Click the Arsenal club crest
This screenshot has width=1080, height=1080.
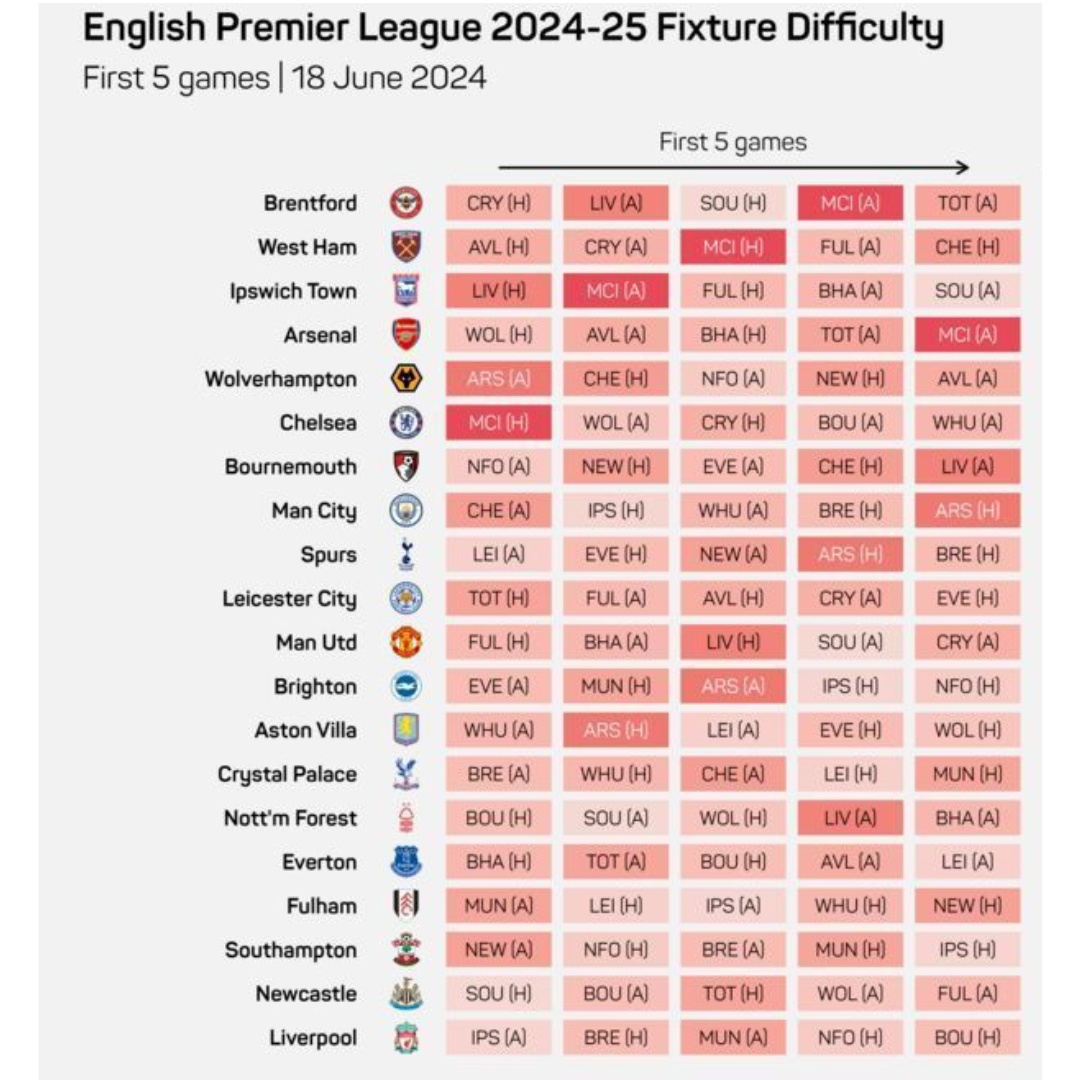pyautogui.click(x=406, y=334)
